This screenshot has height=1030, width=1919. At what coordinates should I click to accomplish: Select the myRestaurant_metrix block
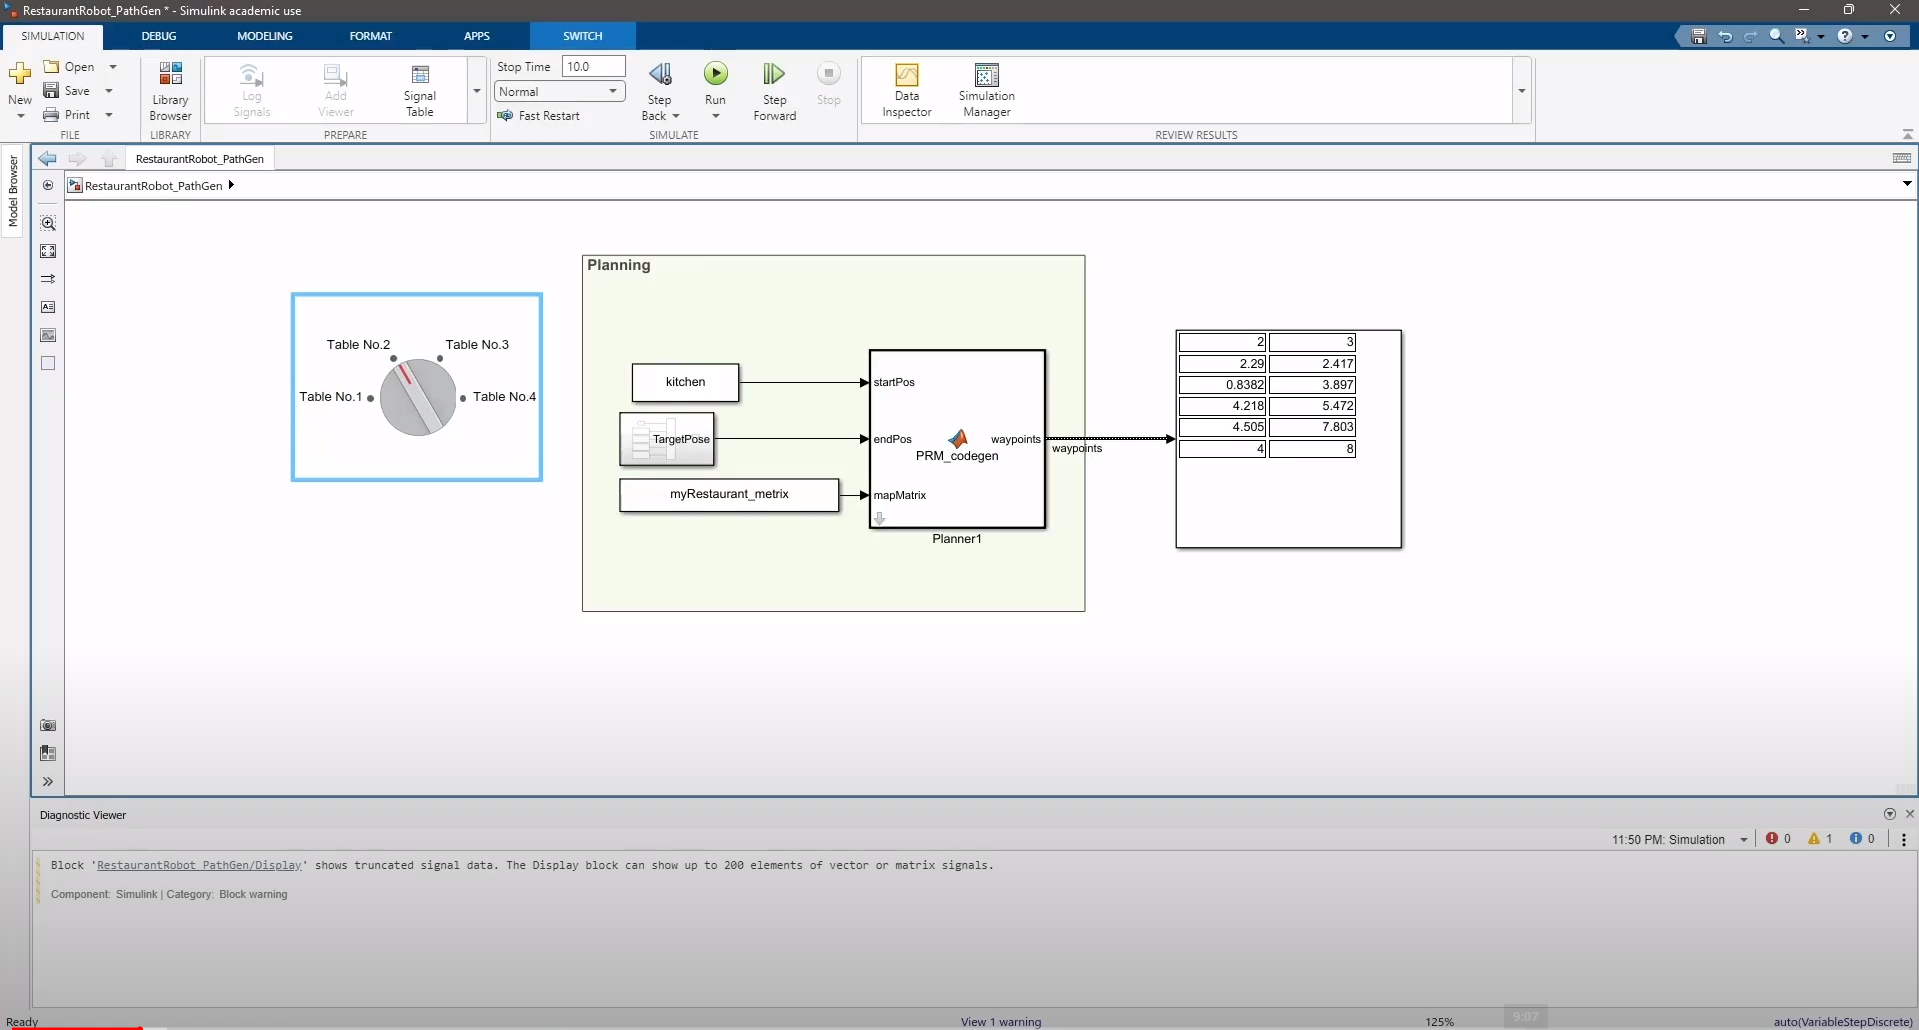click(729, 494)
